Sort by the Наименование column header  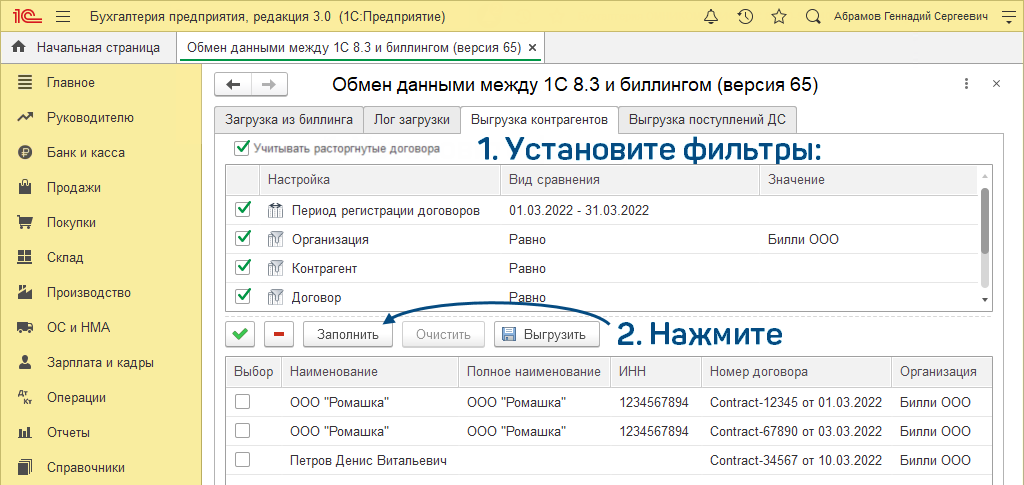point(370,371)
